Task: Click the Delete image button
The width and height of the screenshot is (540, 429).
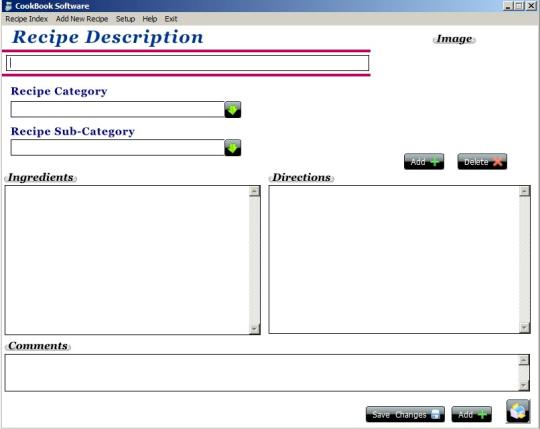Action: pyautogui.click(x=482, y=161)
